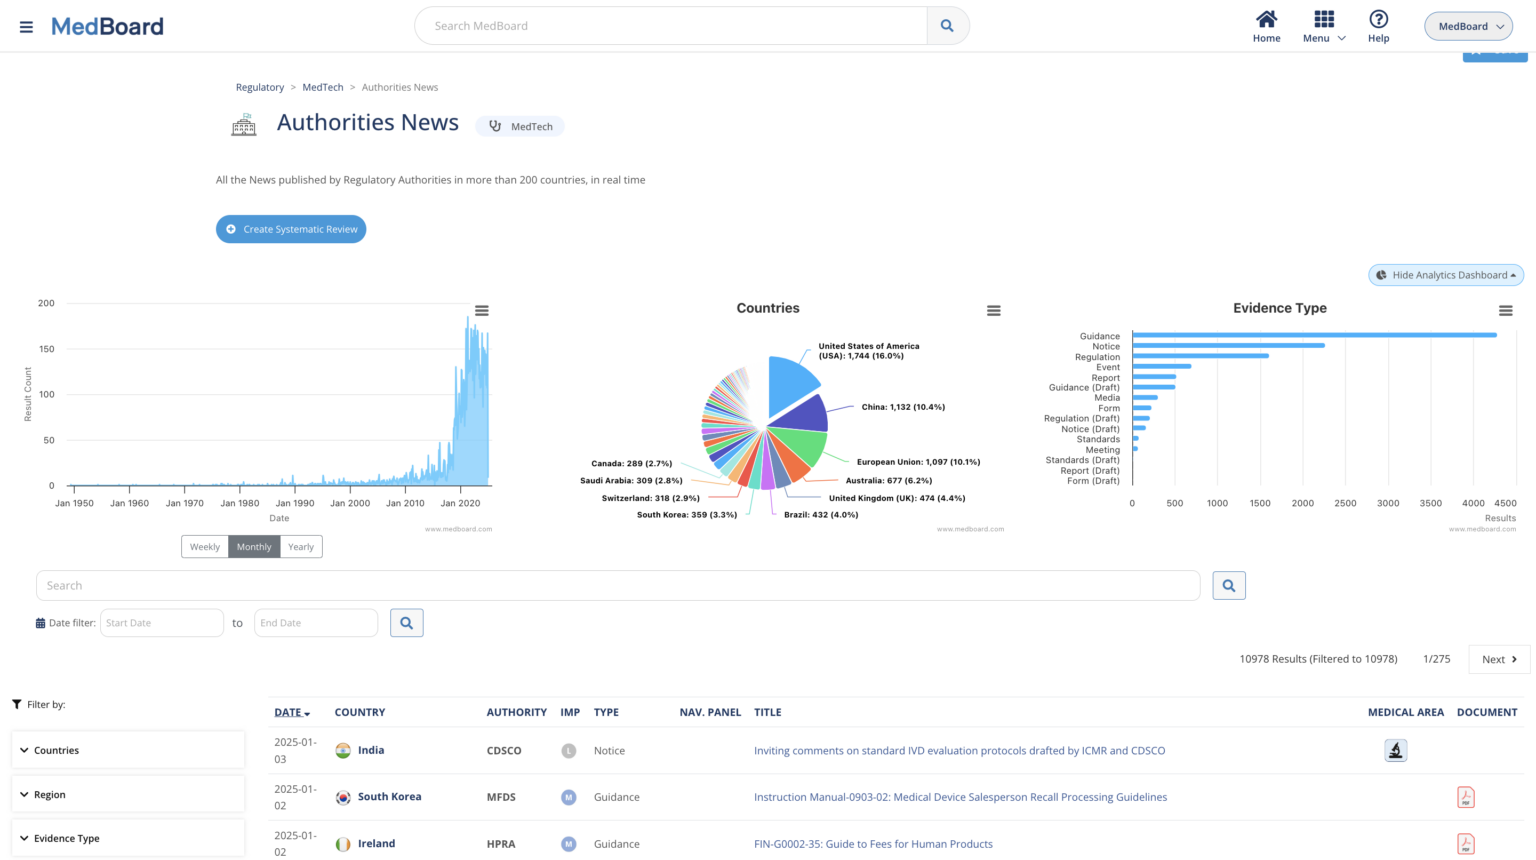Open the timeline chart's export menu icon
Image resolution: width=1536 pixels, height=860 pixels.
[x=484, y=310]
